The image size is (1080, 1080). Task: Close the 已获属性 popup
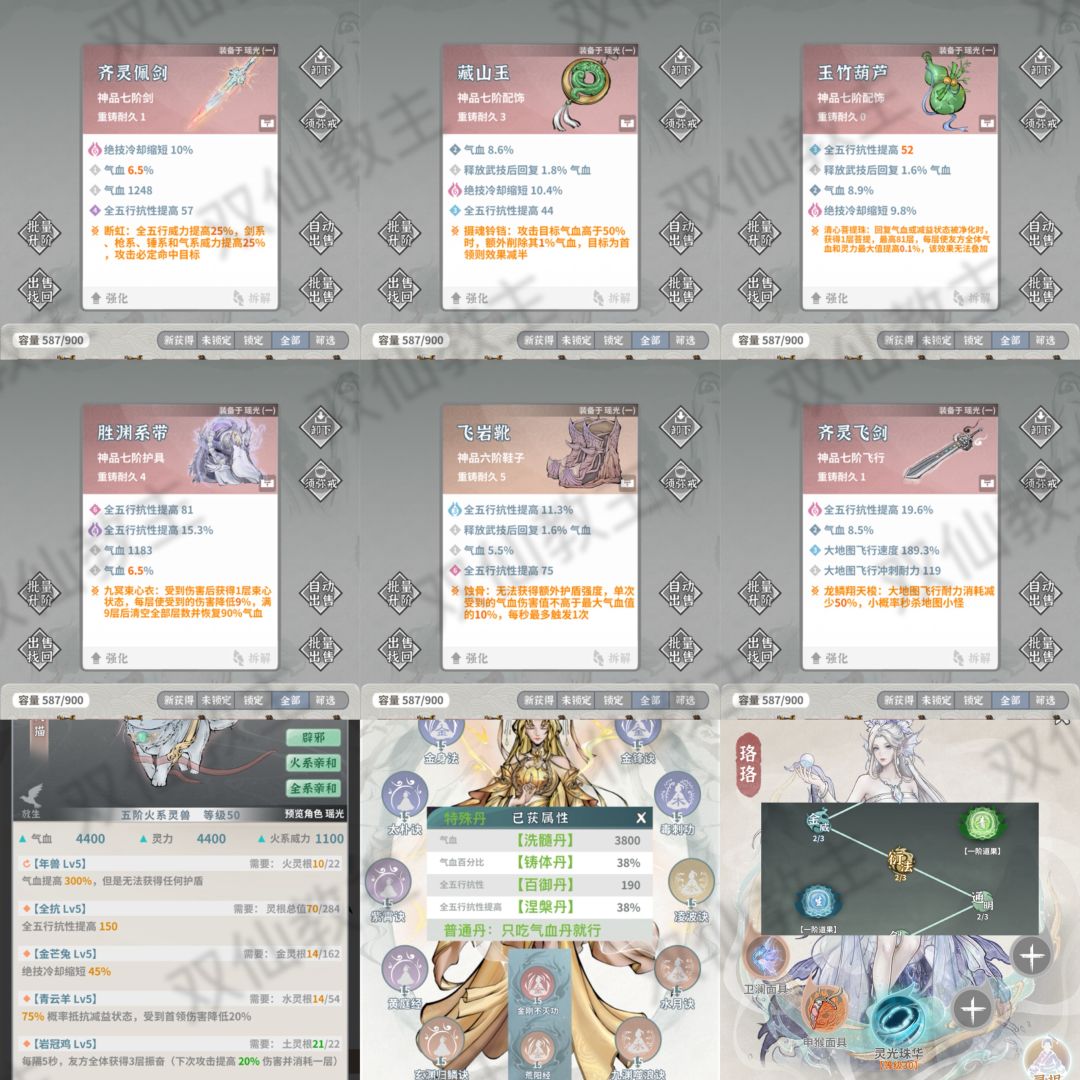pyautogui.click(x=641, y=818)
